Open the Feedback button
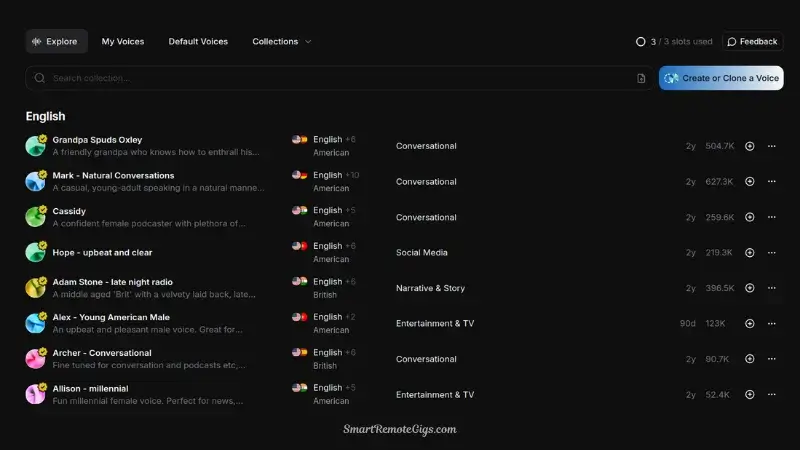Viewport: 800px width, 450px height. pyautogui.click(x=752, y=42)
